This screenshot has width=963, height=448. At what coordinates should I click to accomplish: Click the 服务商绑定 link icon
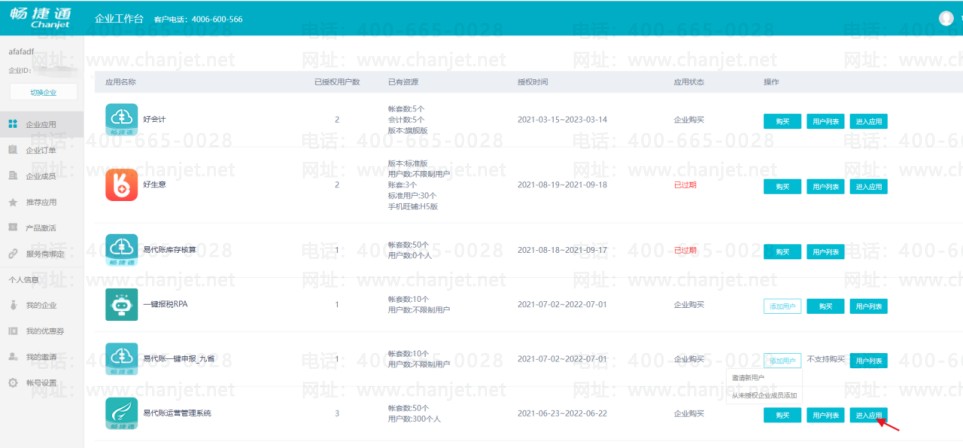coord(13,254)
